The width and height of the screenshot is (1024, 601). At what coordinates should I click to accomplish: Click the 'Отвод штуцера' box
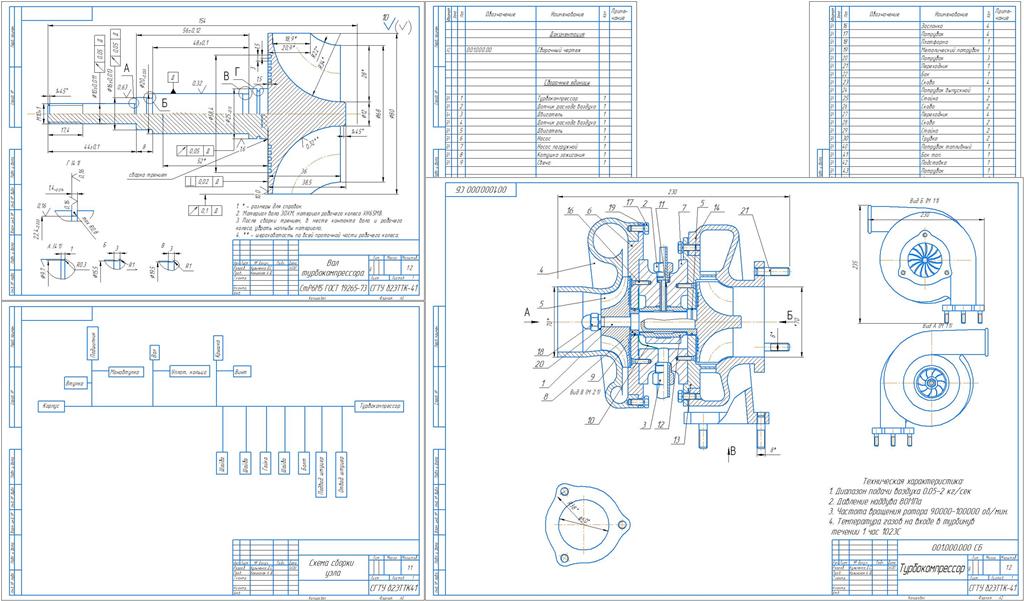pos(340,474)
